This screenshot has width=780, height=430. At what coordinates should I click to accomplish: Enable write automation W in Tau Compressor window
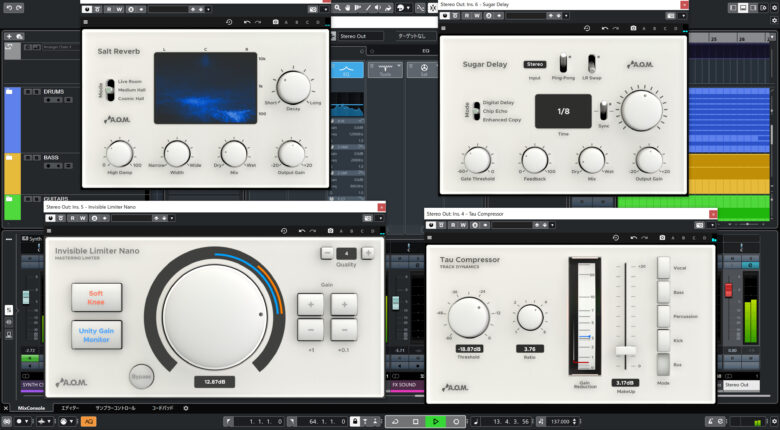tap(463, 225)
